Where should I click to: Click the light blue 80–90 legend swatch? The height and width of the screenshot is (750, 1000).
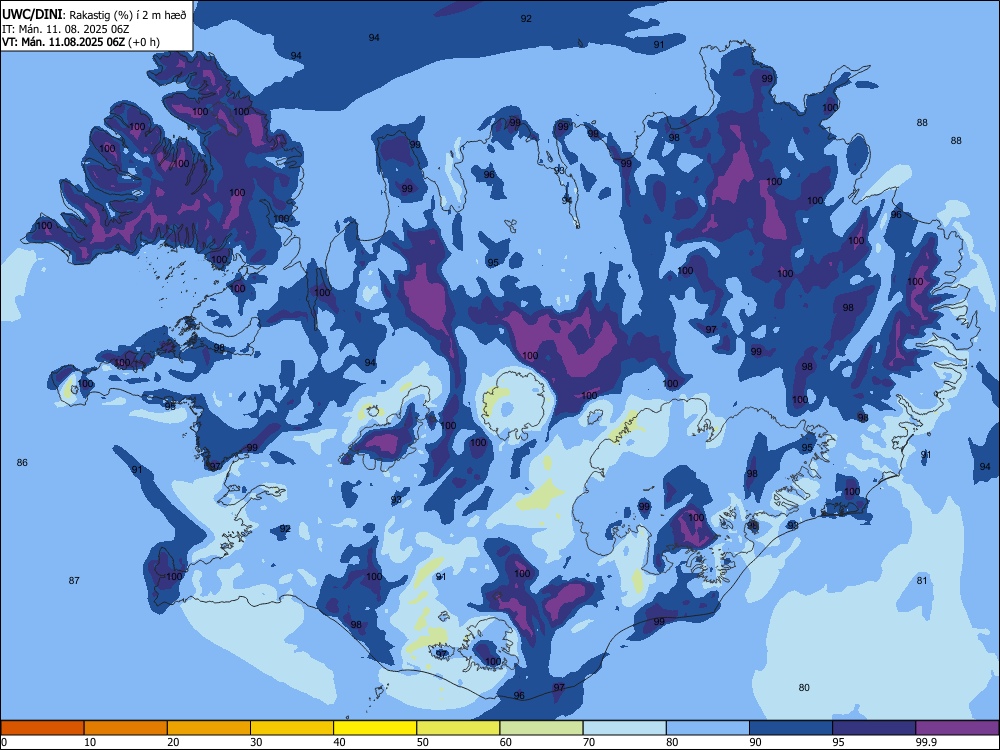tap(708, 728)
